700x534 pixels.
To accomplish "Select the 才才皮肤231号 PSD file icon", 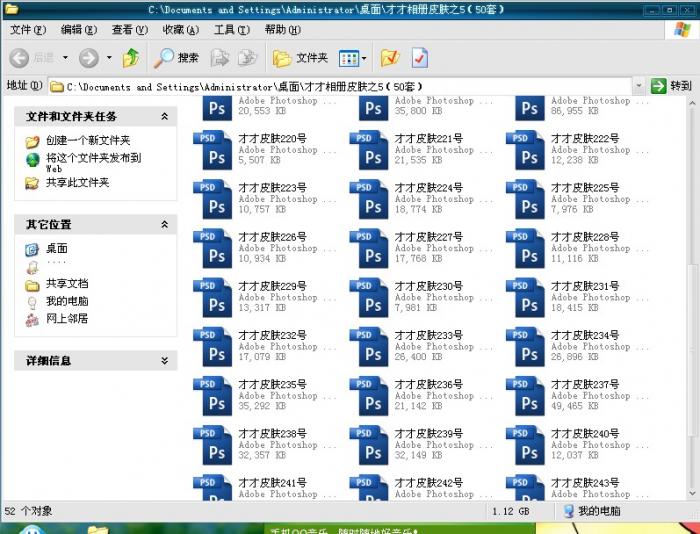I will pyautogui.click(x=525, y=297).
